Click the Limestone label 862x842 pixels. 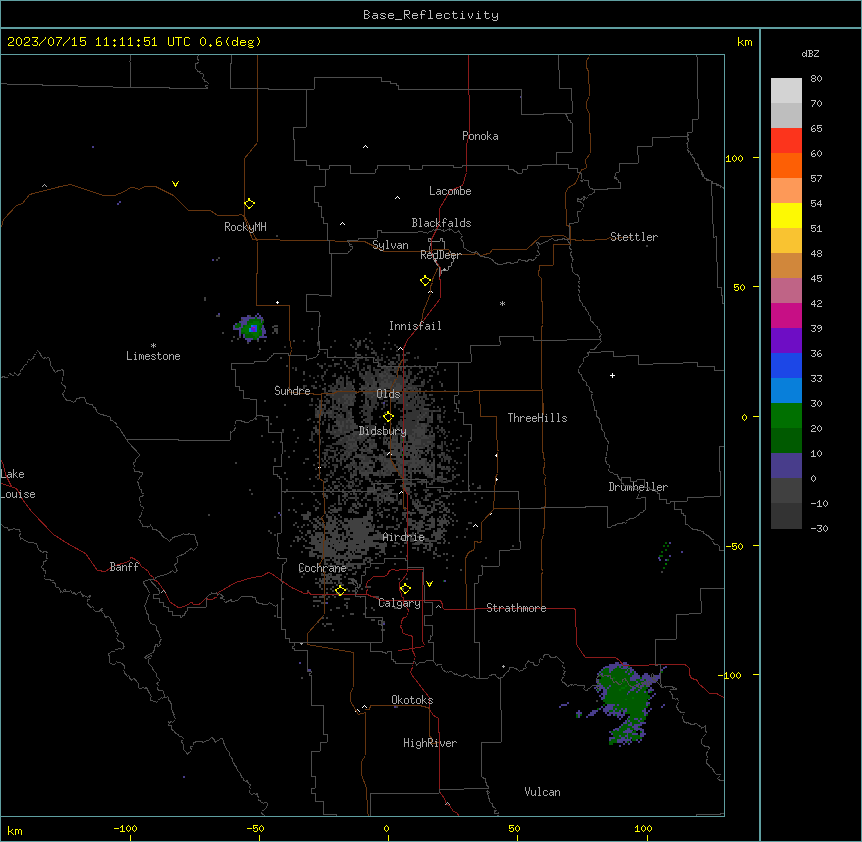[153, 356]
